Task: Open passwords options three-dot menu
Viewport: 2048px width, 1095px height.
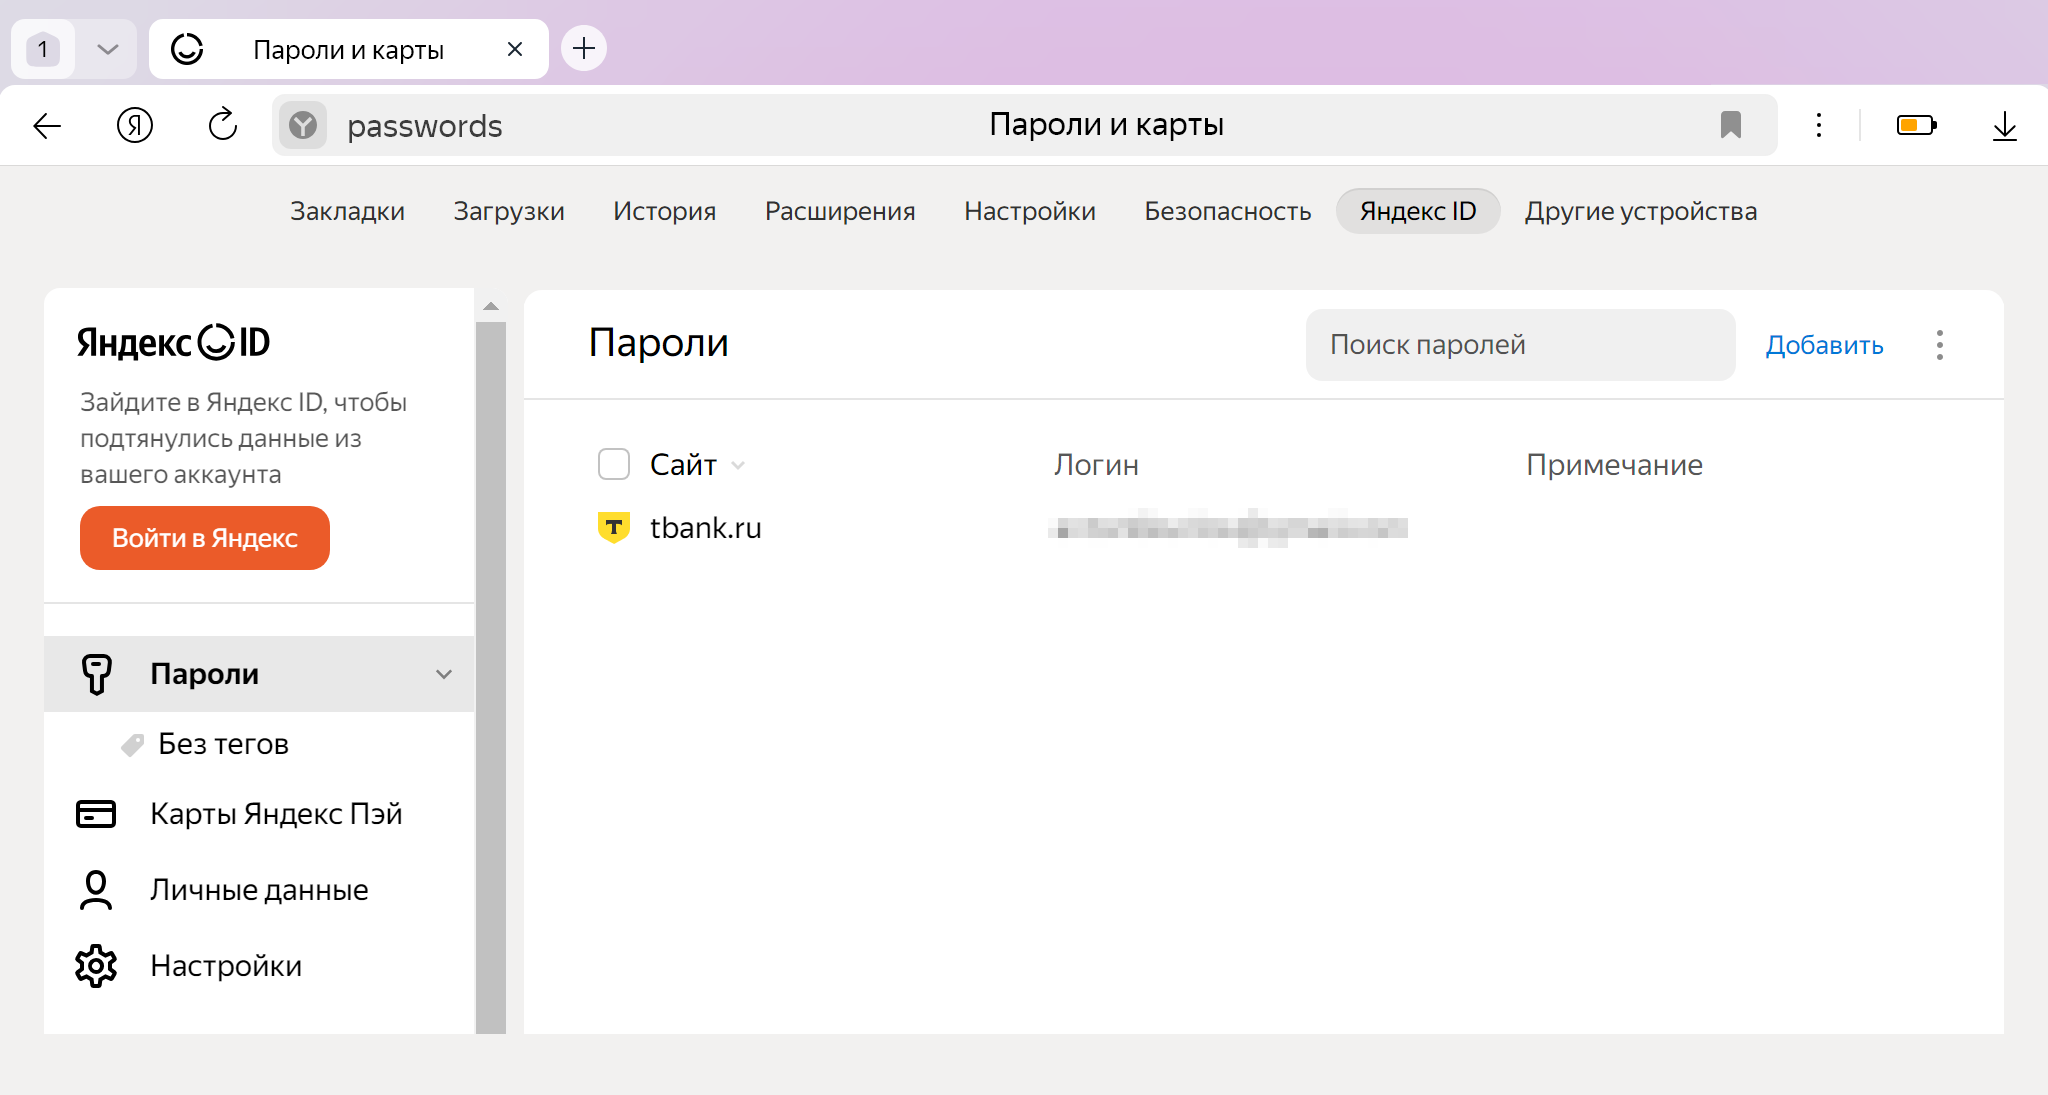Action: pos(1939,345)
